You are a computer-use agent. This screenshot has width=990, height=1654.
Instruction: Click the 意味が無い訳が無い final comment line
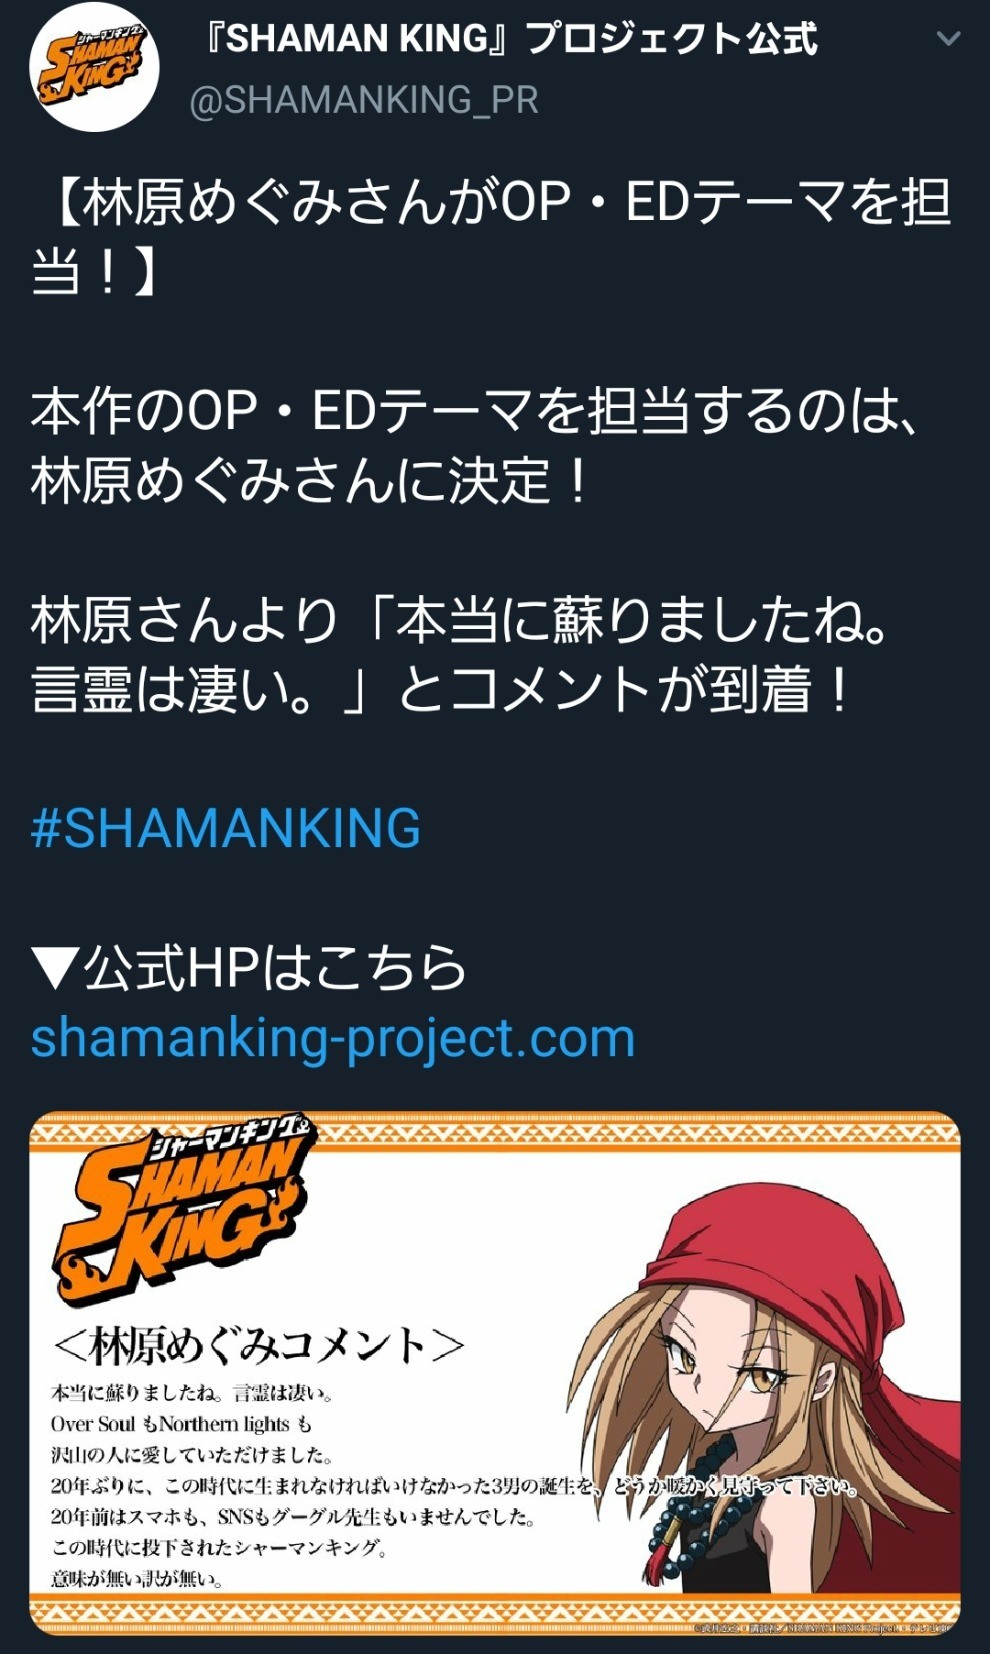137,1578
